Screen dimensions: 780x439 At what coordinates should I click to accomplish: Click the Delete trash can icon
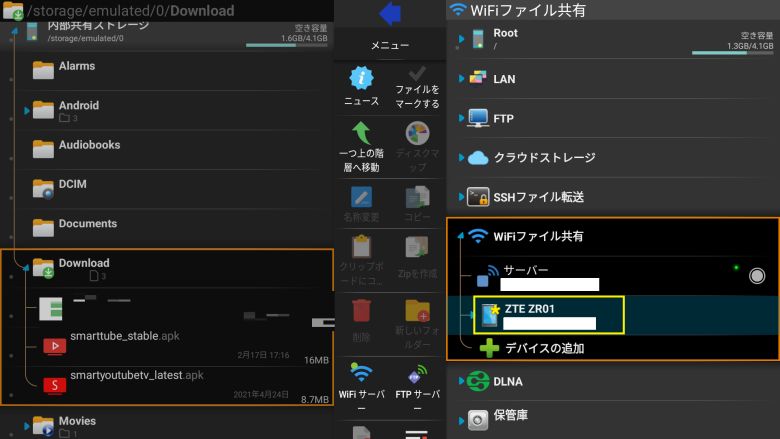pyautogui.click(x=361, y=311)
